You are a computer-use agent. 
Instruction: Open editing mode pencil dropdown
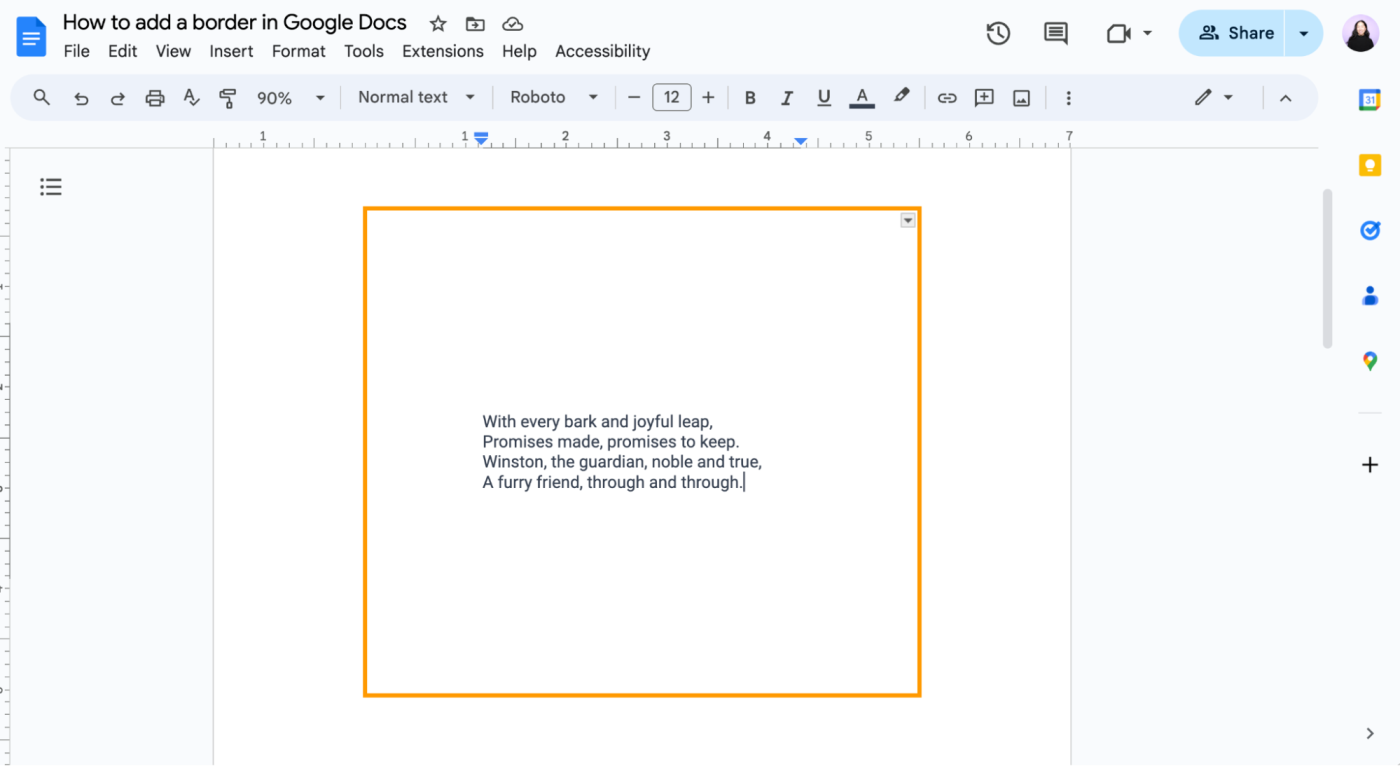[x=1214, y=97]
